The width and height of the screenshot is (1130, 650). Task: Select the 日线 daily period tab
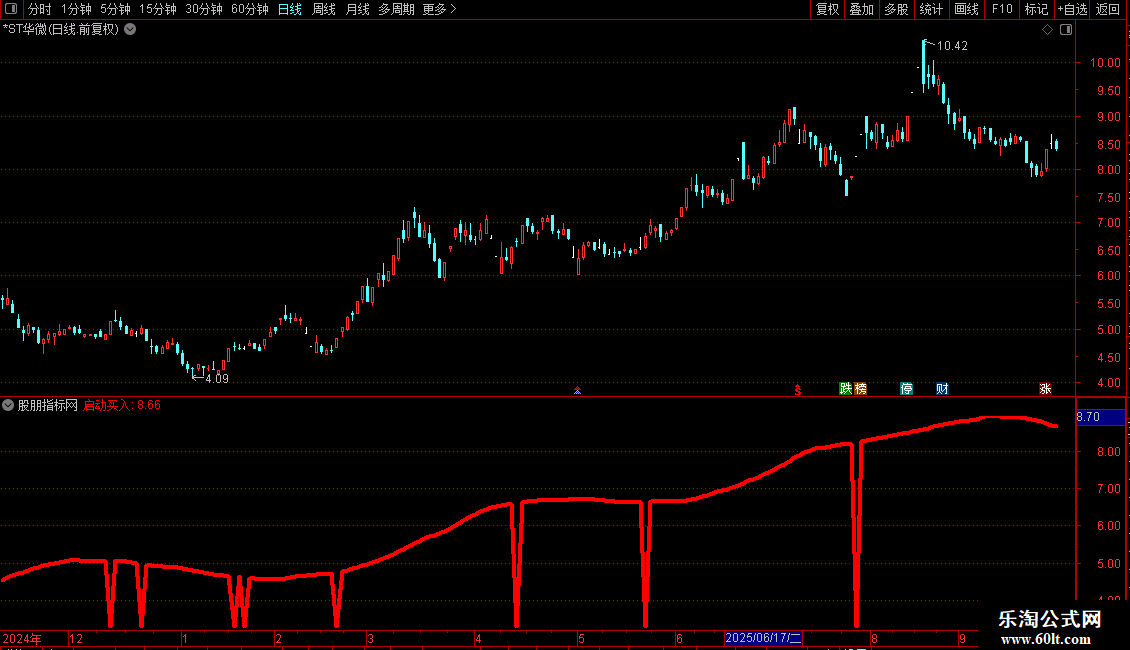290,9
